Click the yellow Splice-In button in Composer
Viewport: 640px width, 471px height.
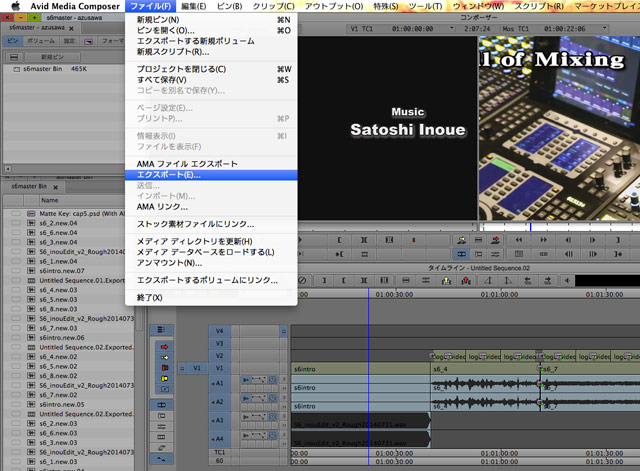point(461,240)
